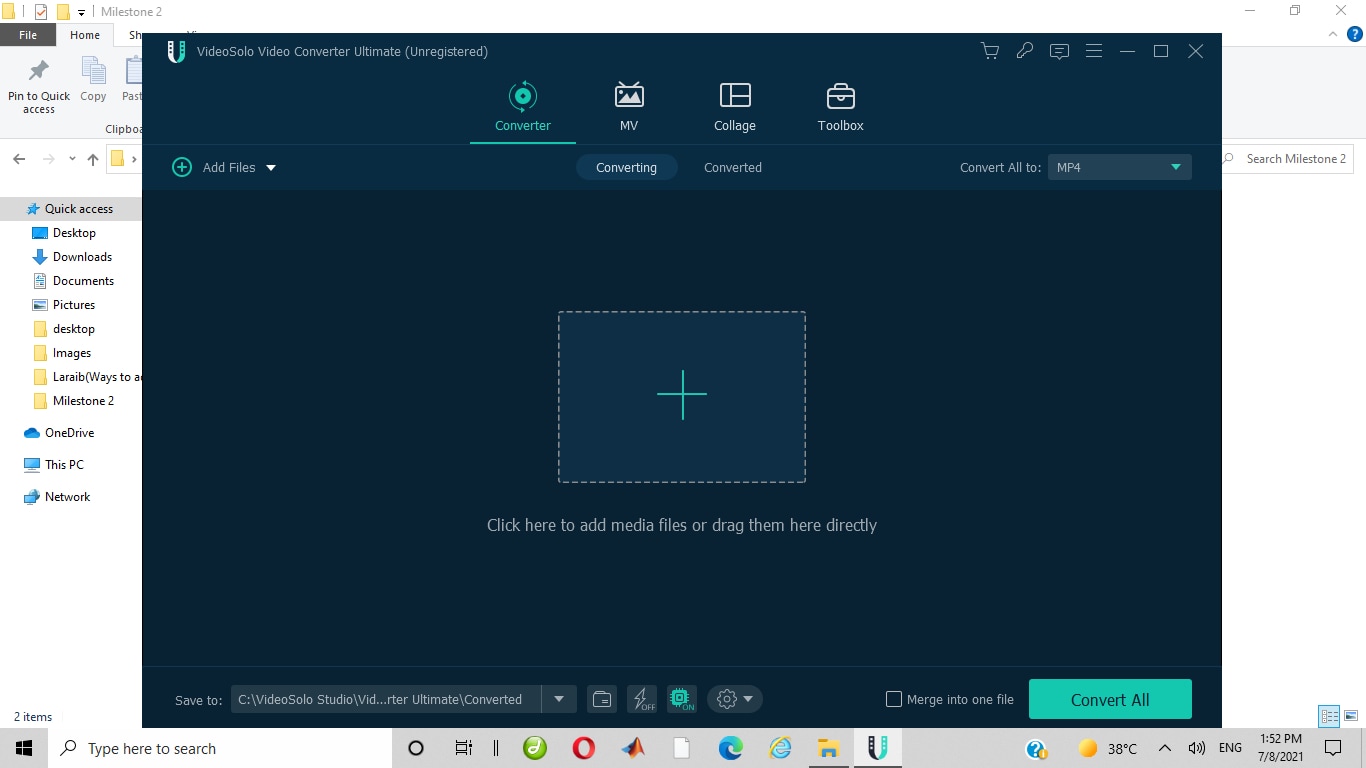
Task: Open Documents in File Explorer sidebar
Action: click(x=73, y=281)
